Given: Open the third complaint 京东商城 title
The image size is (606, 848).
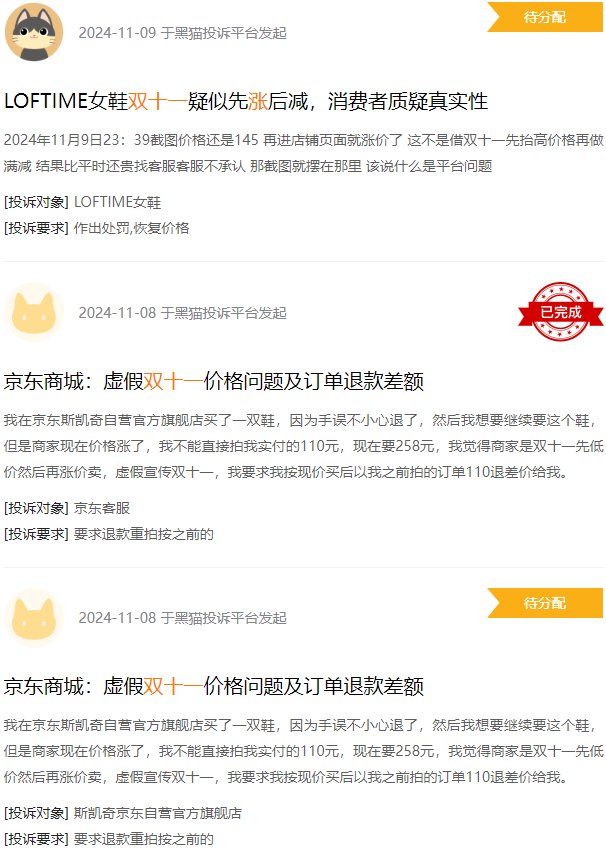Looking at the screenshot, I should (x=214, y=686).
